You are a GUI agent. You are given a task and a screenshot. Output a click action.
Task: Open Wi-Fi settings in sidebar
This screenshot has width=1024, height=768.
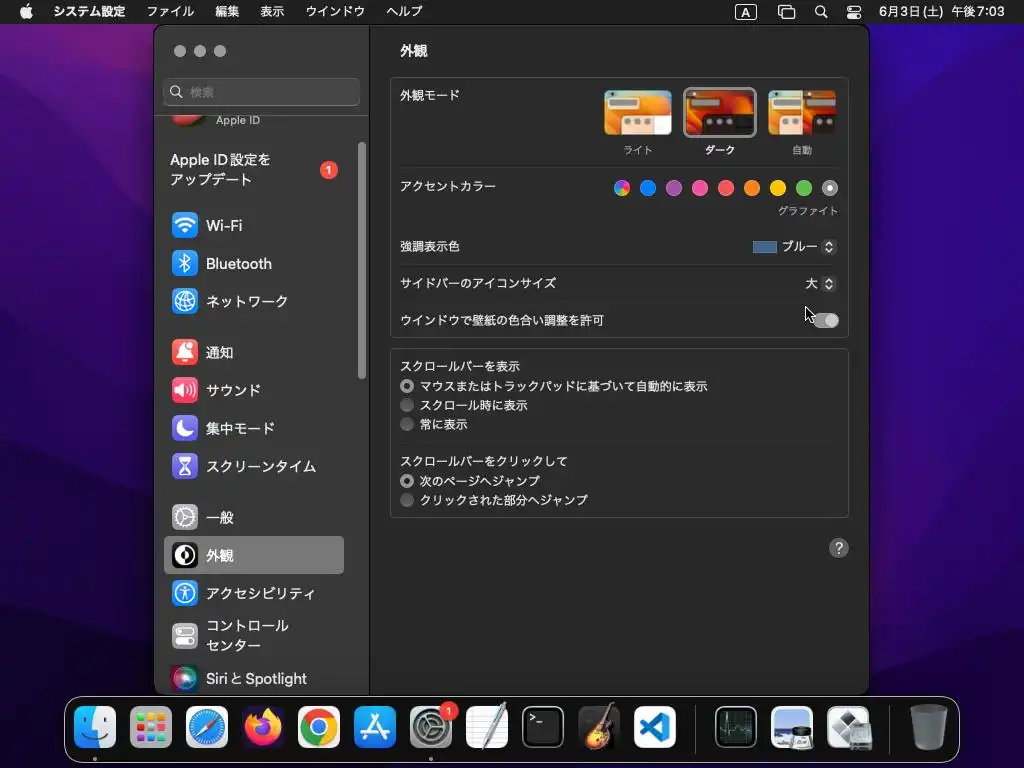tap(253, 225)
